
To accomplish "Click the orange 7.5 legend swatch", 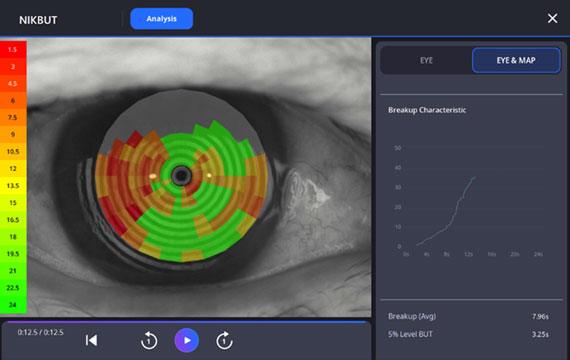I will (13, 117).
